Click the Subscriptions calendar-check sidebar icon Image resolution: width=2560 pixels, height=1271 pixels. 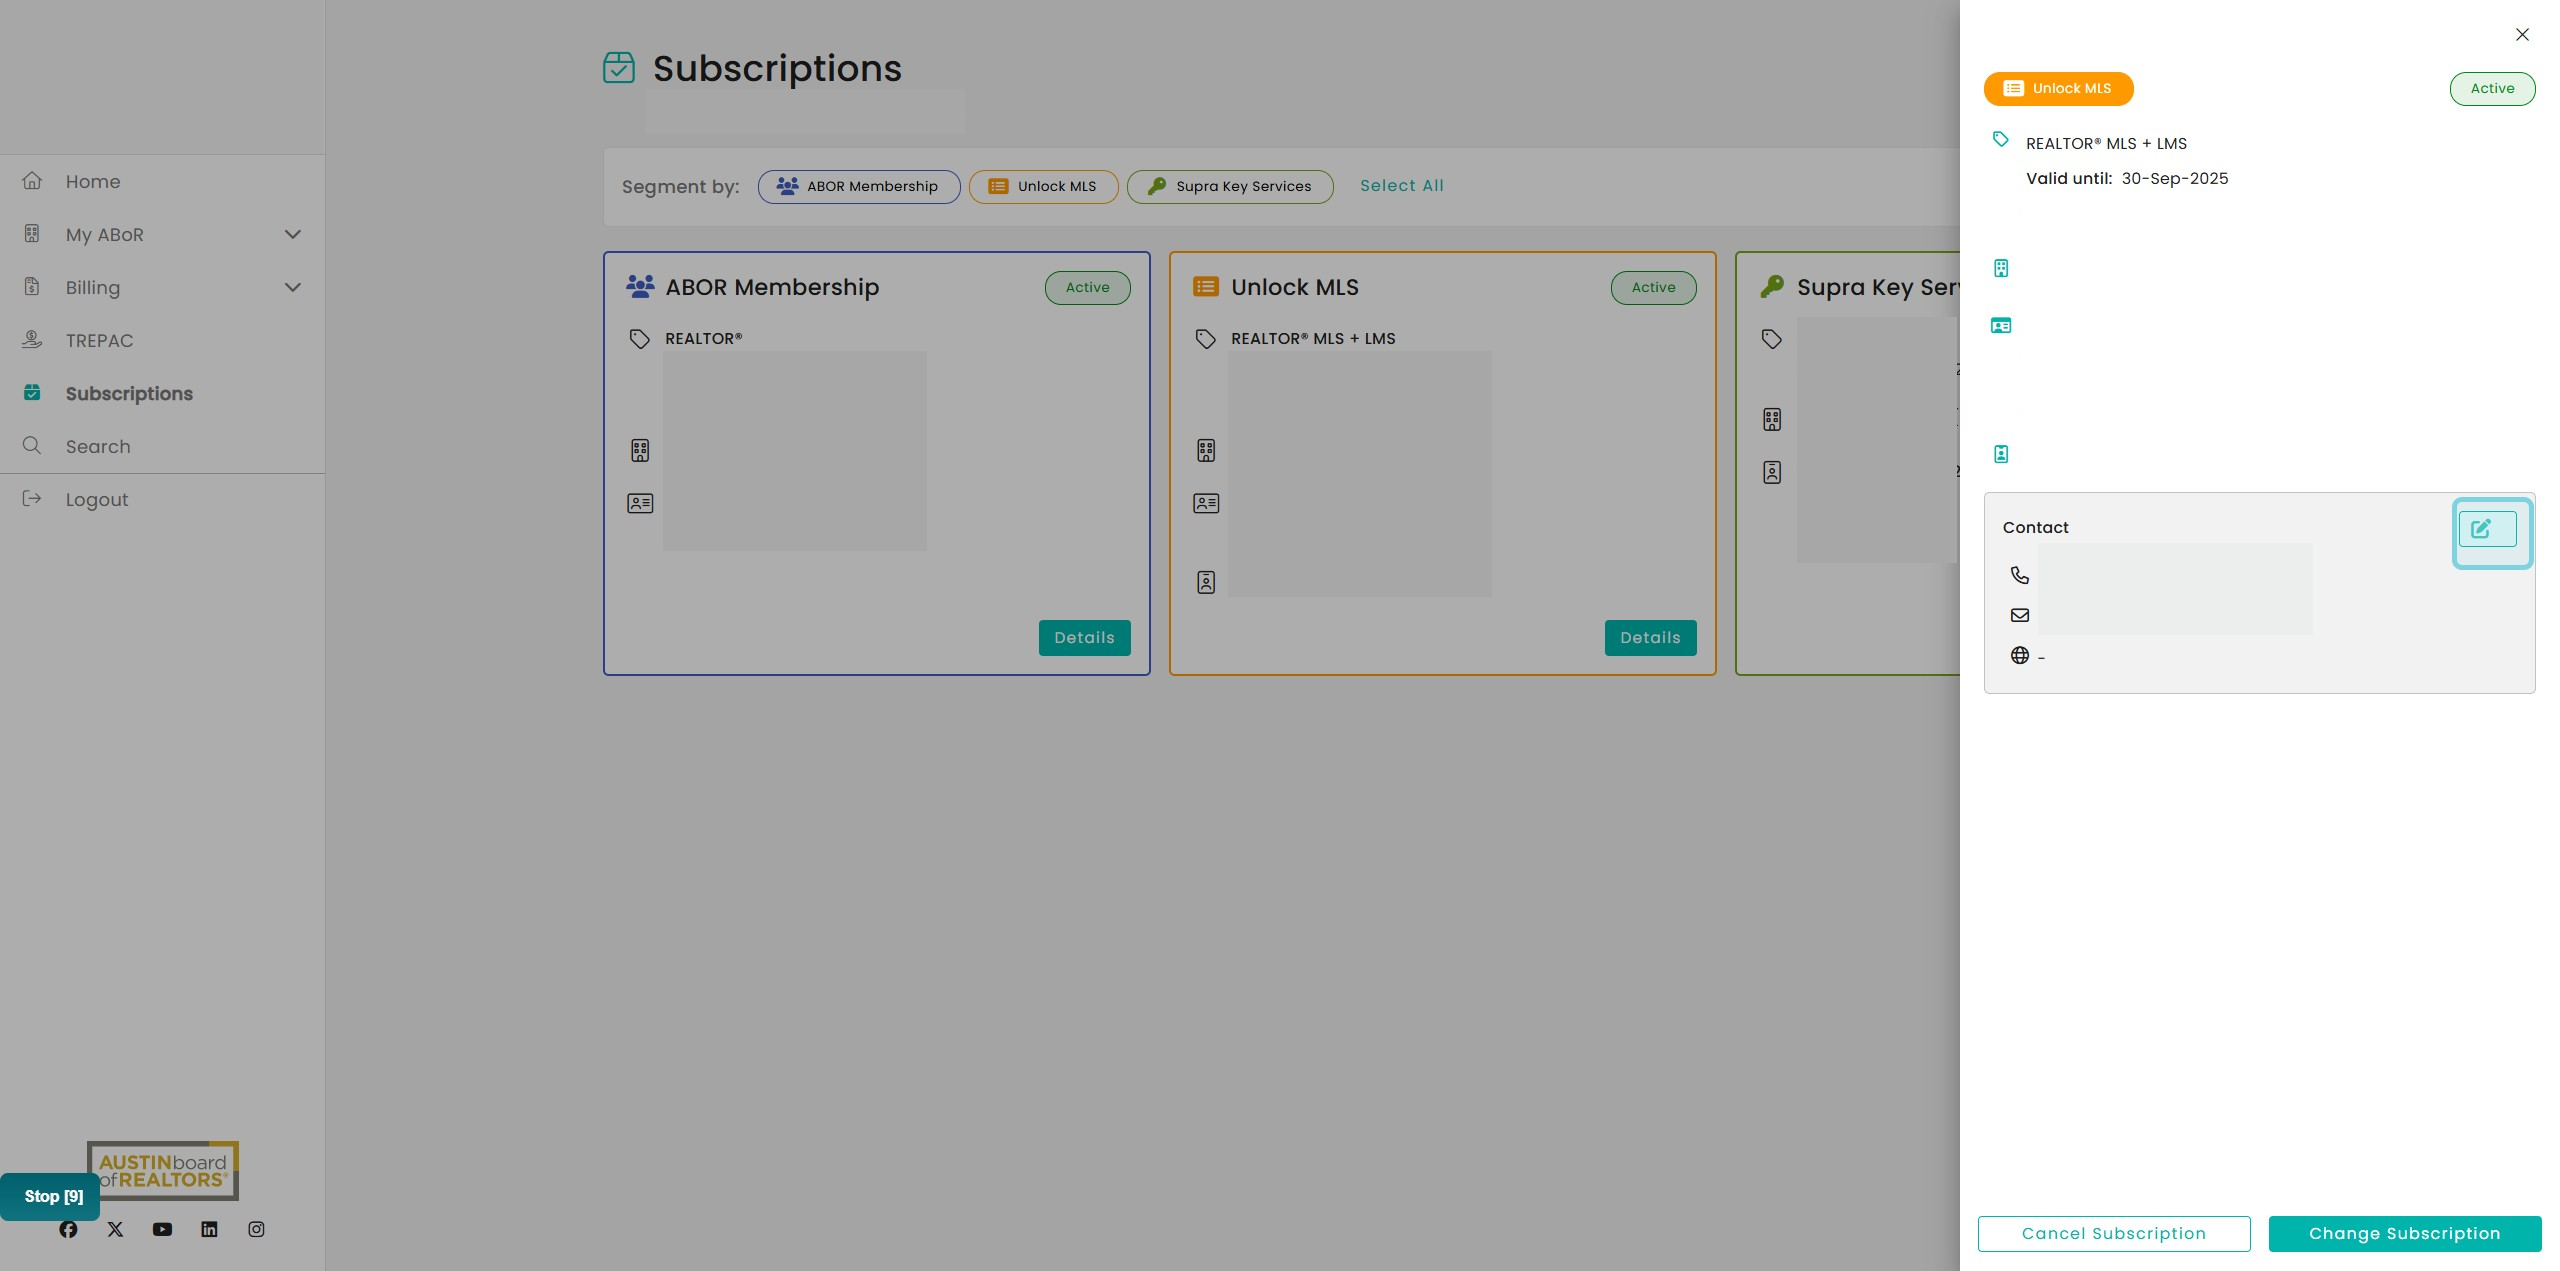pyautogui.click(x=32, y=393)
